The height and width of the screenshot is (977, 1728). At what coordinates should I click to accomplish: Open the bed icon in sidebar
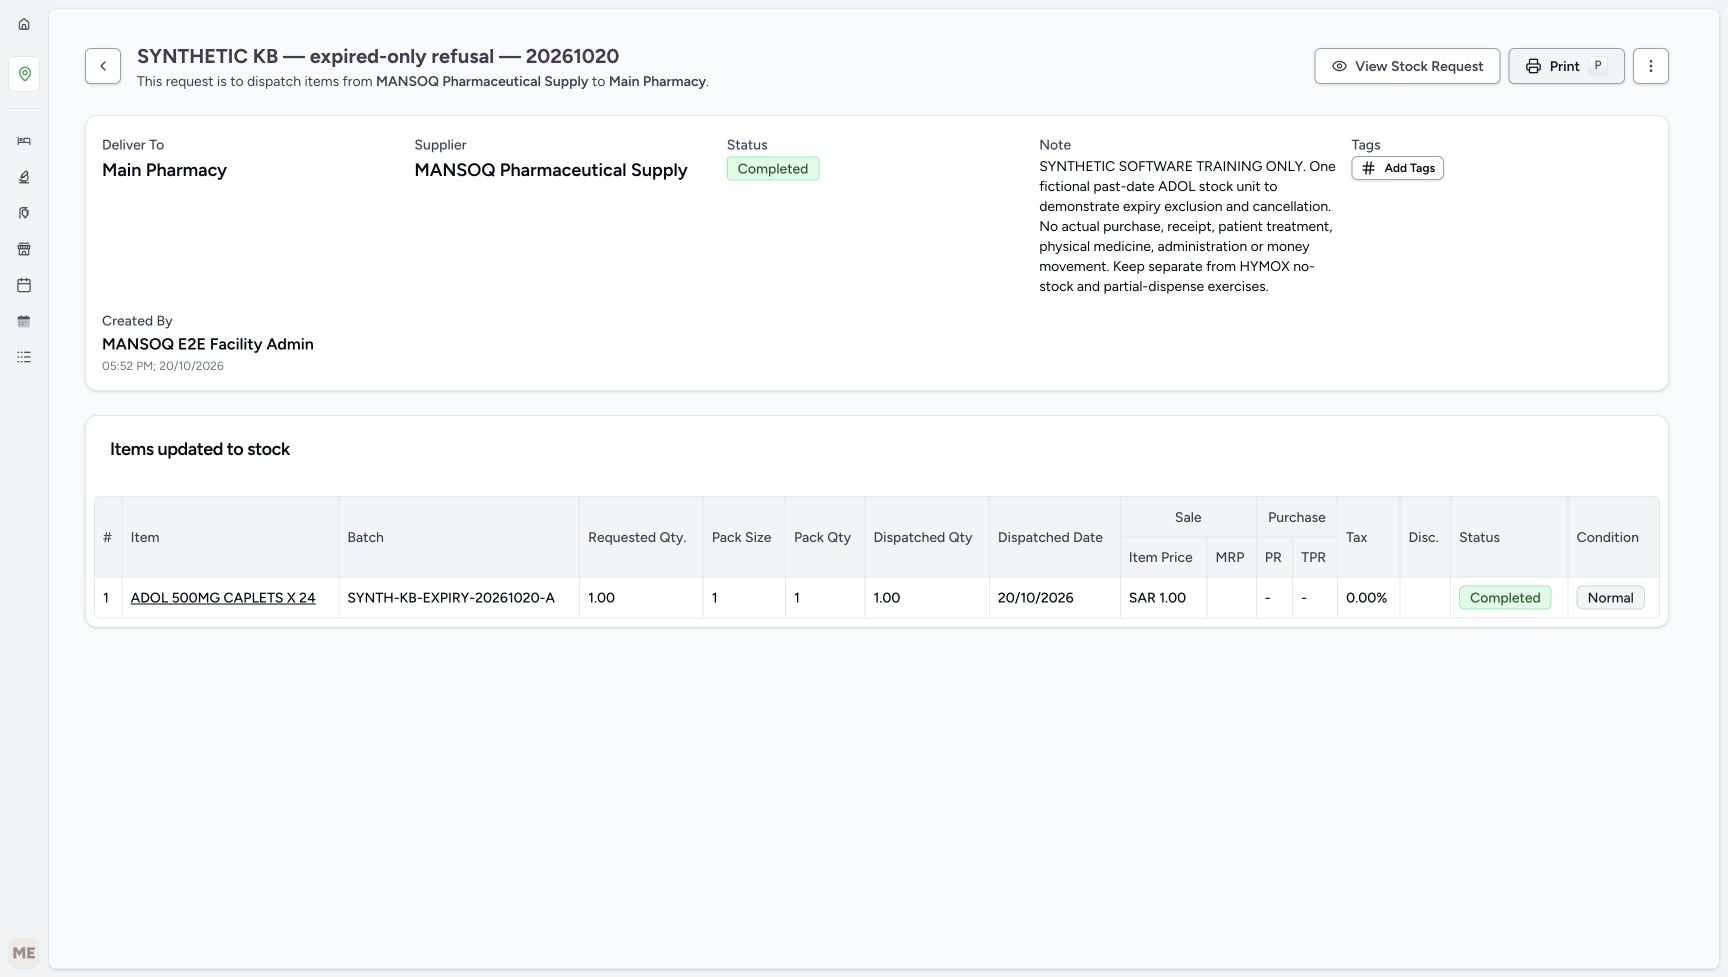point(24,141)
